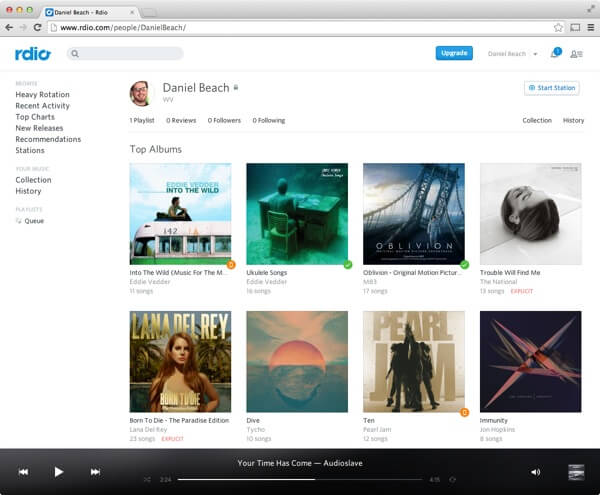
Task: Open New Releases in sidebar
Action: coord(39,128)
